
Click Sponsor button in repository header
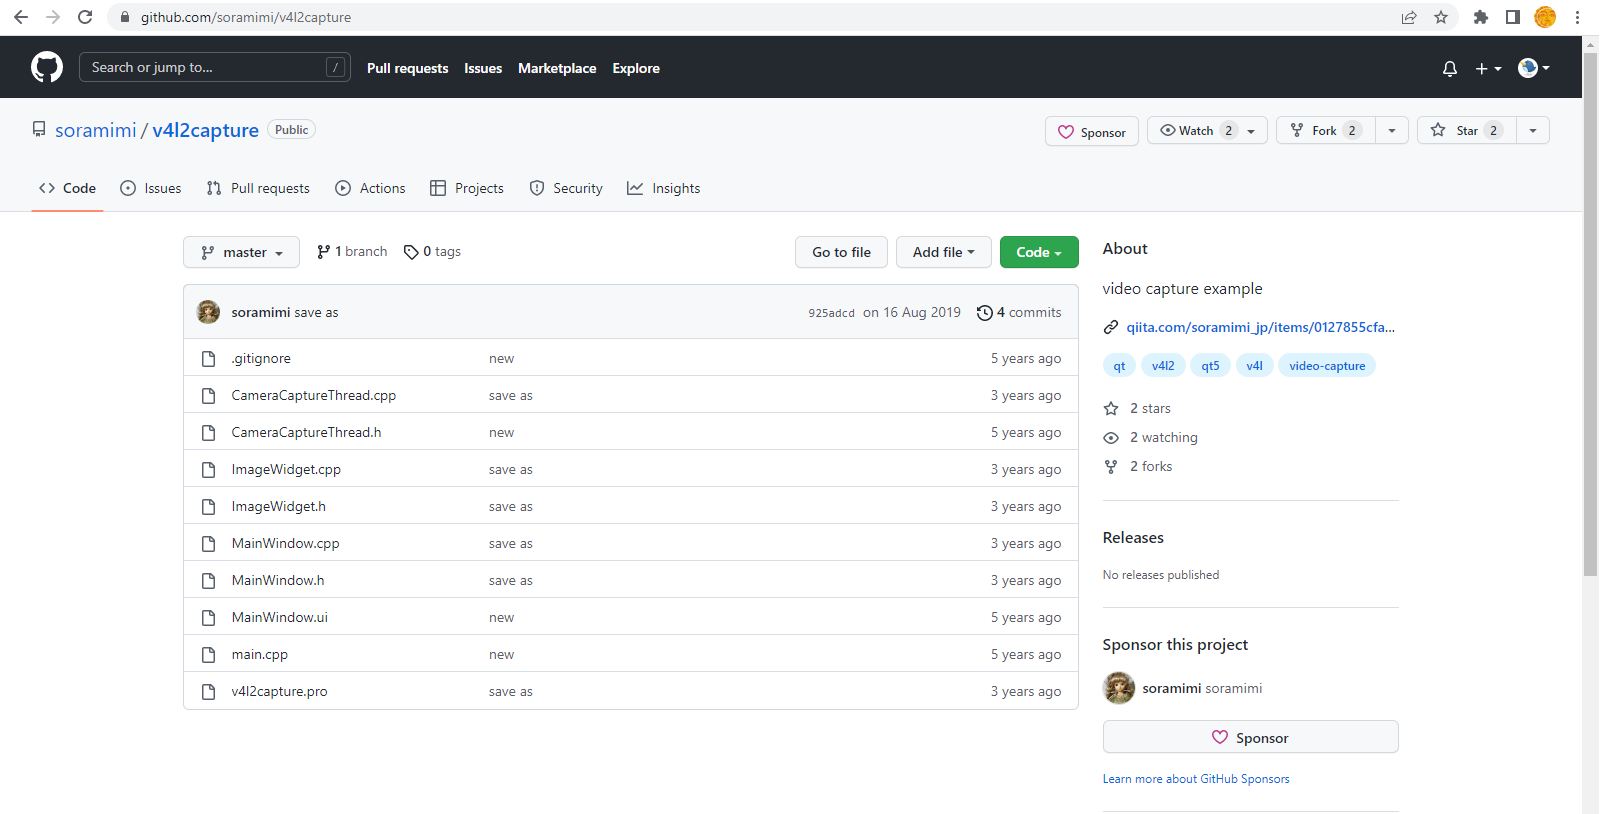[x=1092, y=131]
